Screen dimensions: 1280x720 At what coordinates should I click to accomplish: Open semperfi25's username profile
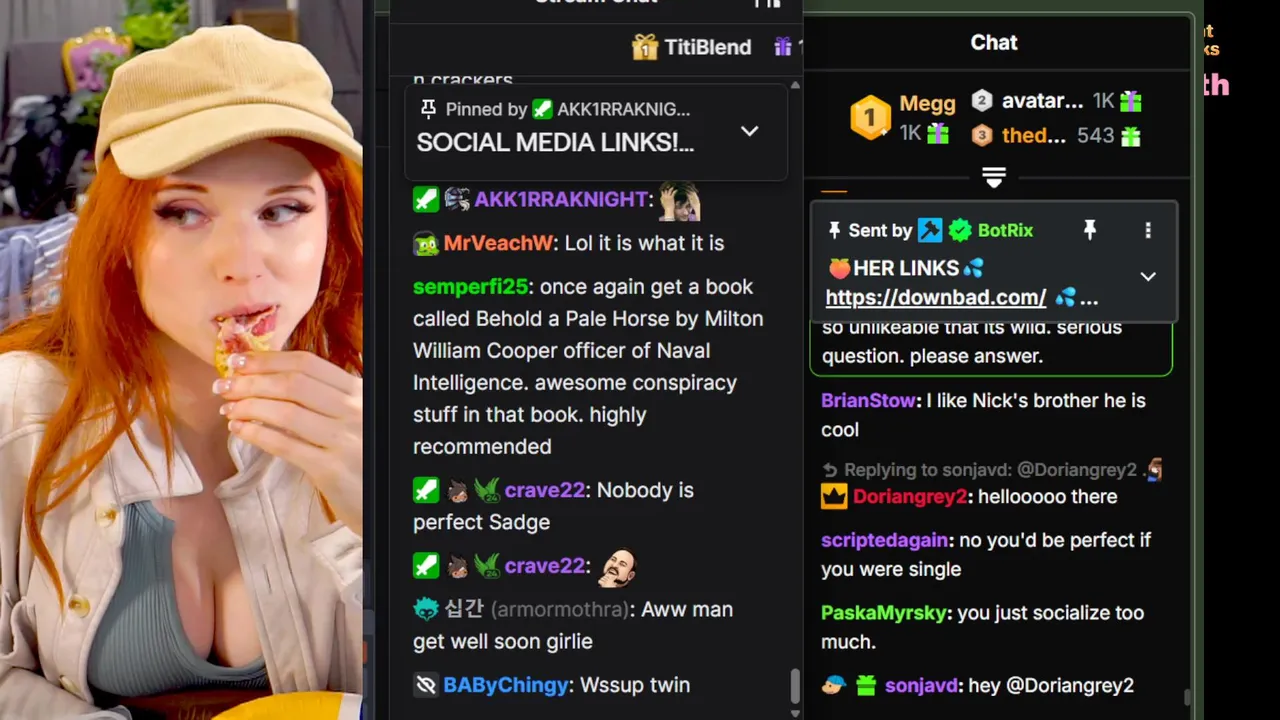470,287
